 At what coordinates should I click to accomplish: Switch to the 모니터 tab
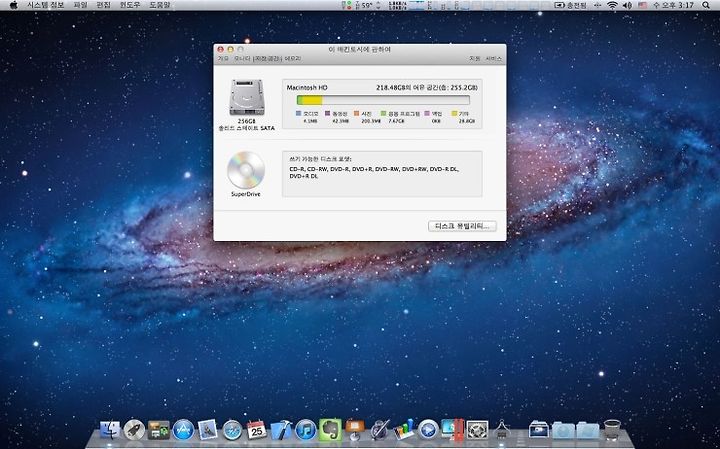pyautogui.click(x=242, y=59)
